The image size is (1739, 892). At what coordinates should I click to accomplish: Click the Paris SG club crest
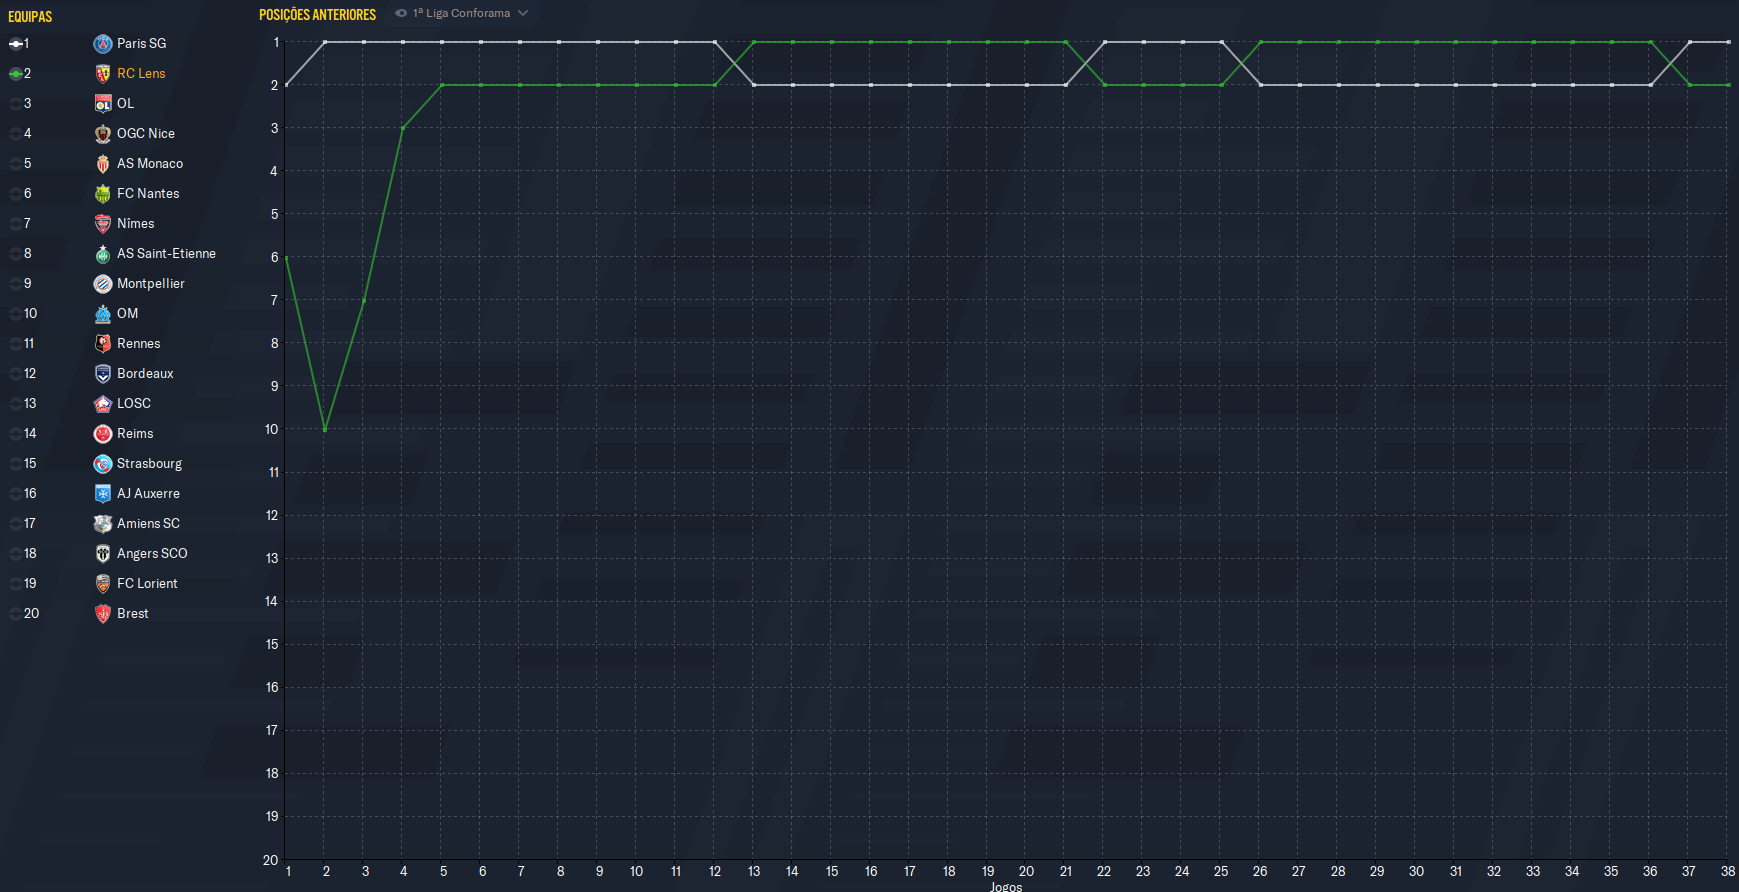point(103,44)
